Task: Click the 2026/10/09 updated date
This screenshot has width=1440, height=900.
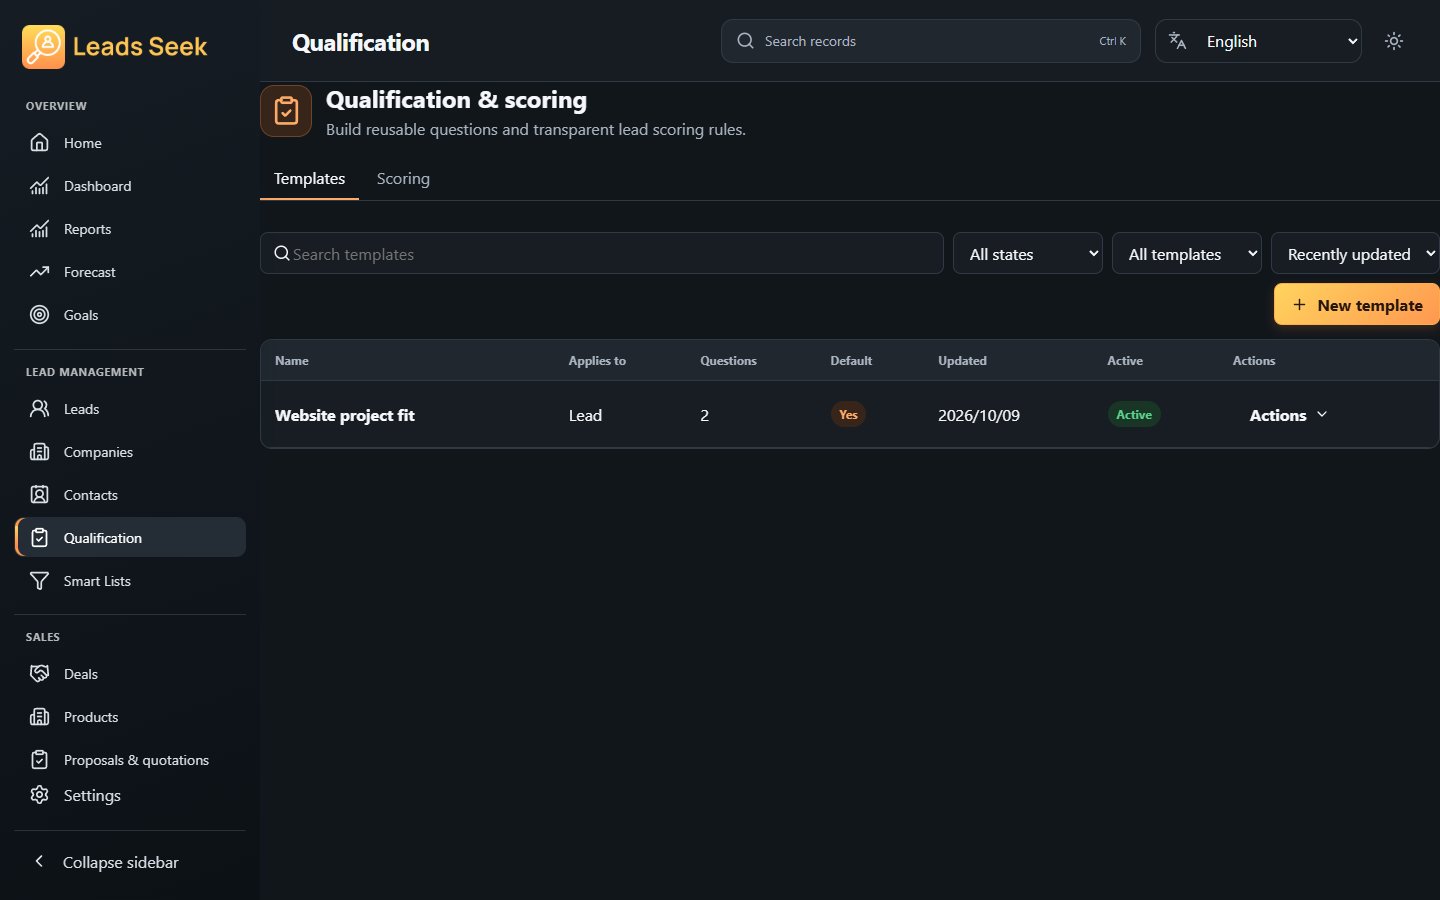Action: (979, 416)
